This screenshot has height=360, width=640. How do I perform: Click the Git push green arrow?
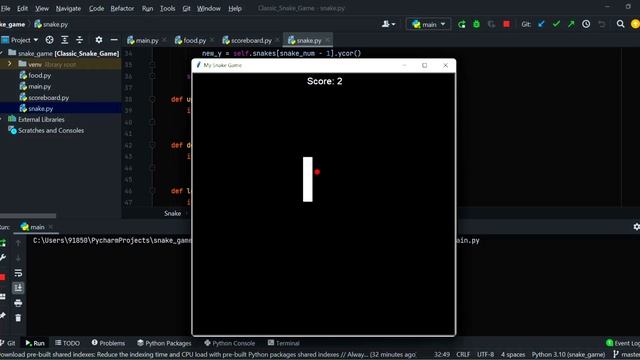(571, 24)
